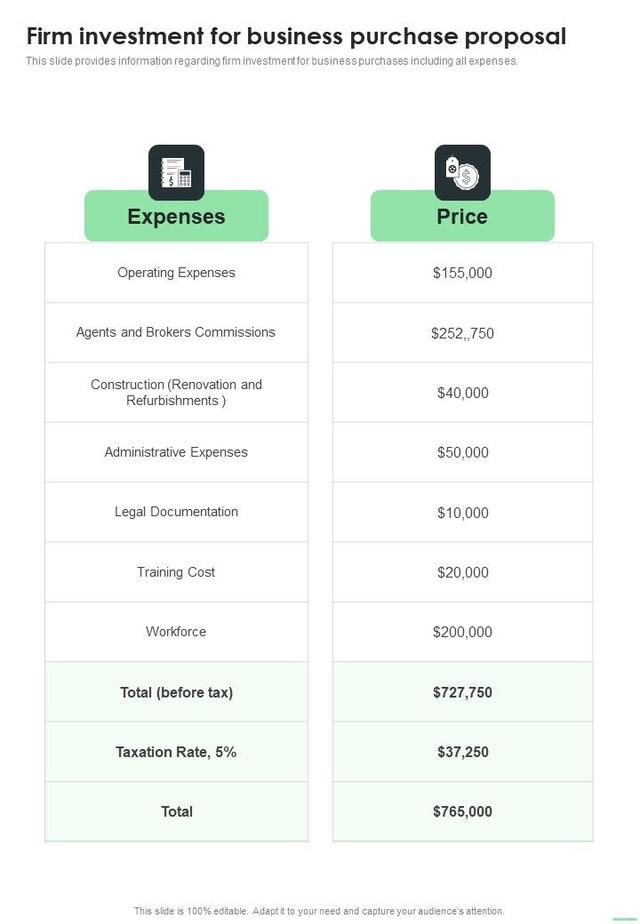Click the price tag dollar icon
The height and width of the screenshot is (924, 640).
point(462,172)
